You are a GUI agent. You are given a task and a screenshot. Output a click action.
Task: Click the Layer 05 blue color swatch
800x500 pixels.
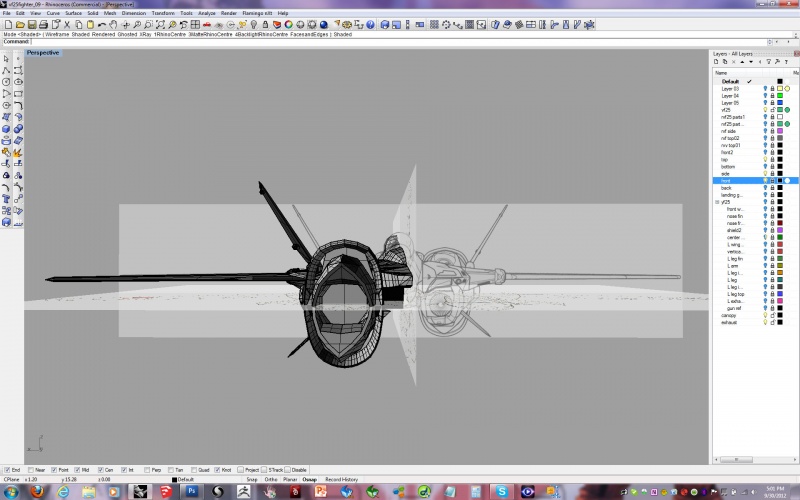780,103
